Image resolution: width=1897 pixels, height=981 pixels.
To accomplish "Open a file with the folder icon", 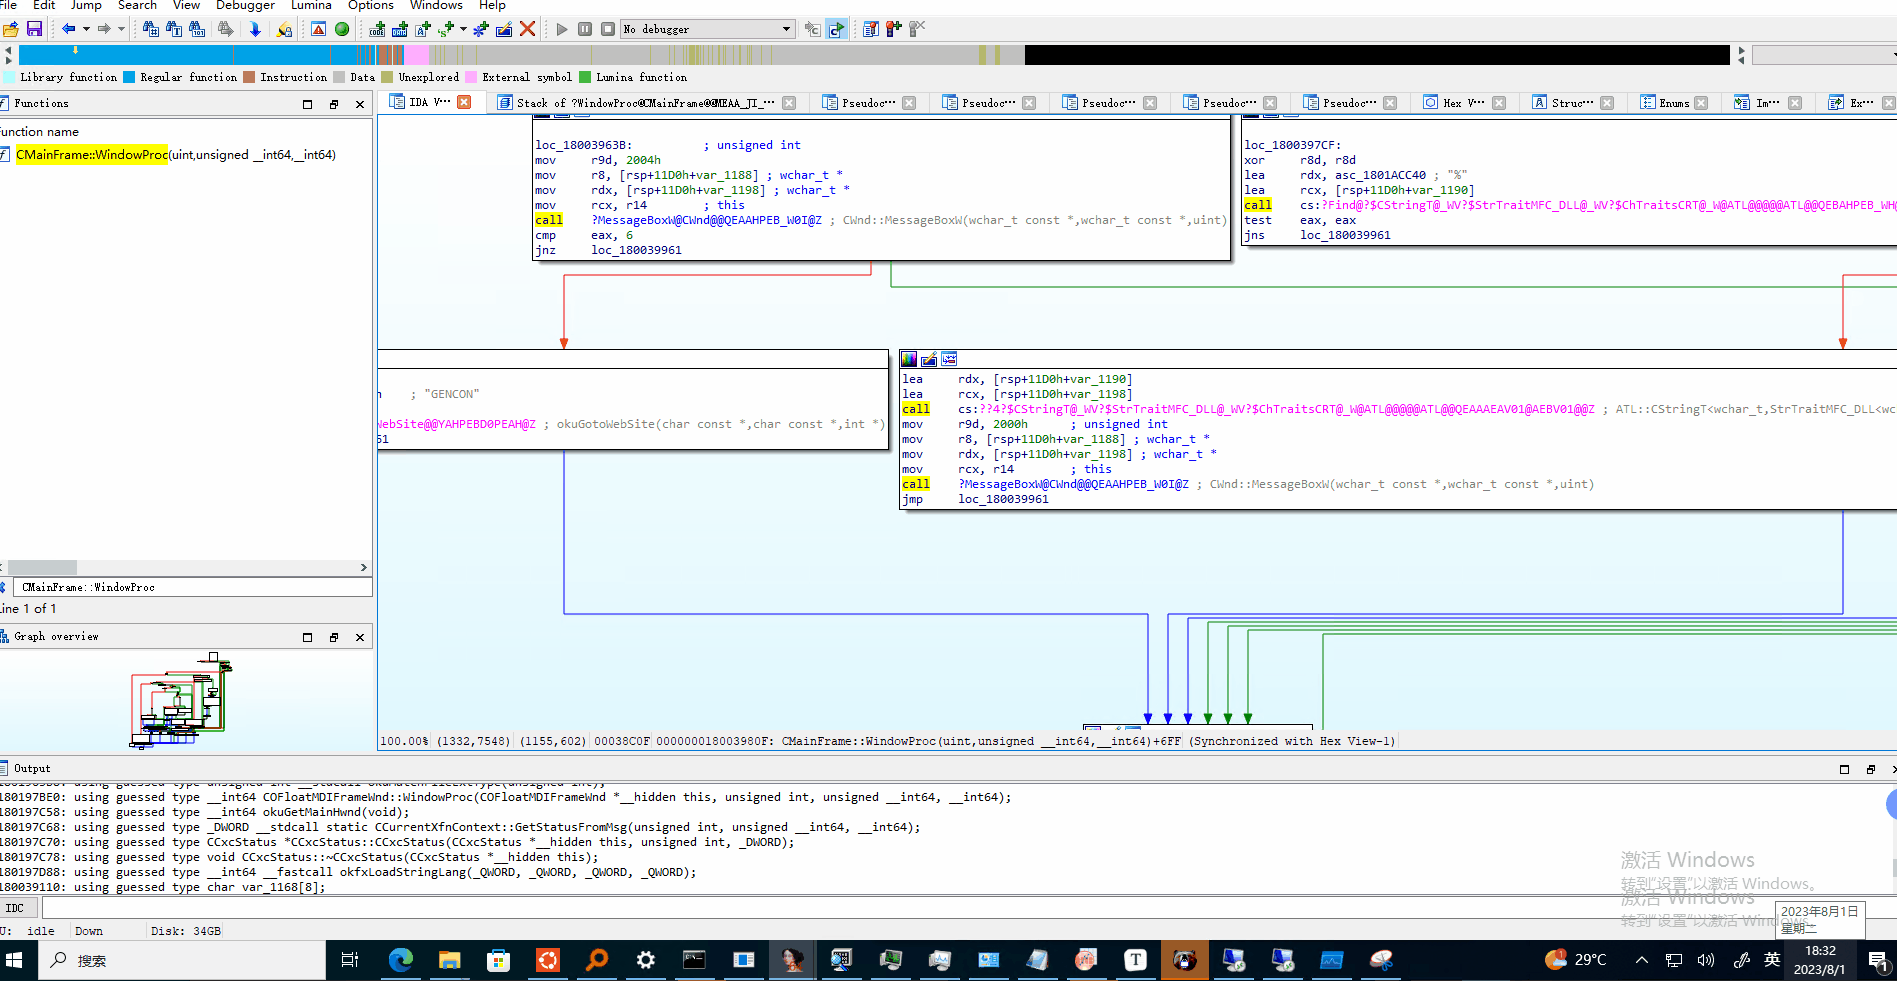I will pos(11,29).
